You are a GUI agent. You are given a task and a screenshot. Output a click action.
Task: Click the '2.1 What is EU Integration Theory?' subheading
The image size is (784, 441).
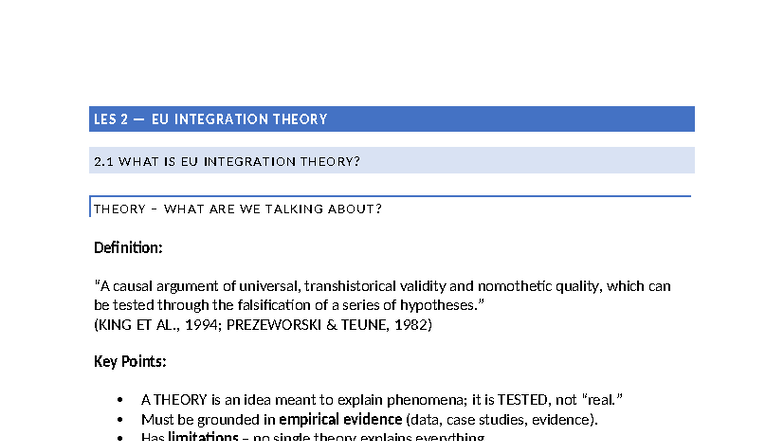227,162
